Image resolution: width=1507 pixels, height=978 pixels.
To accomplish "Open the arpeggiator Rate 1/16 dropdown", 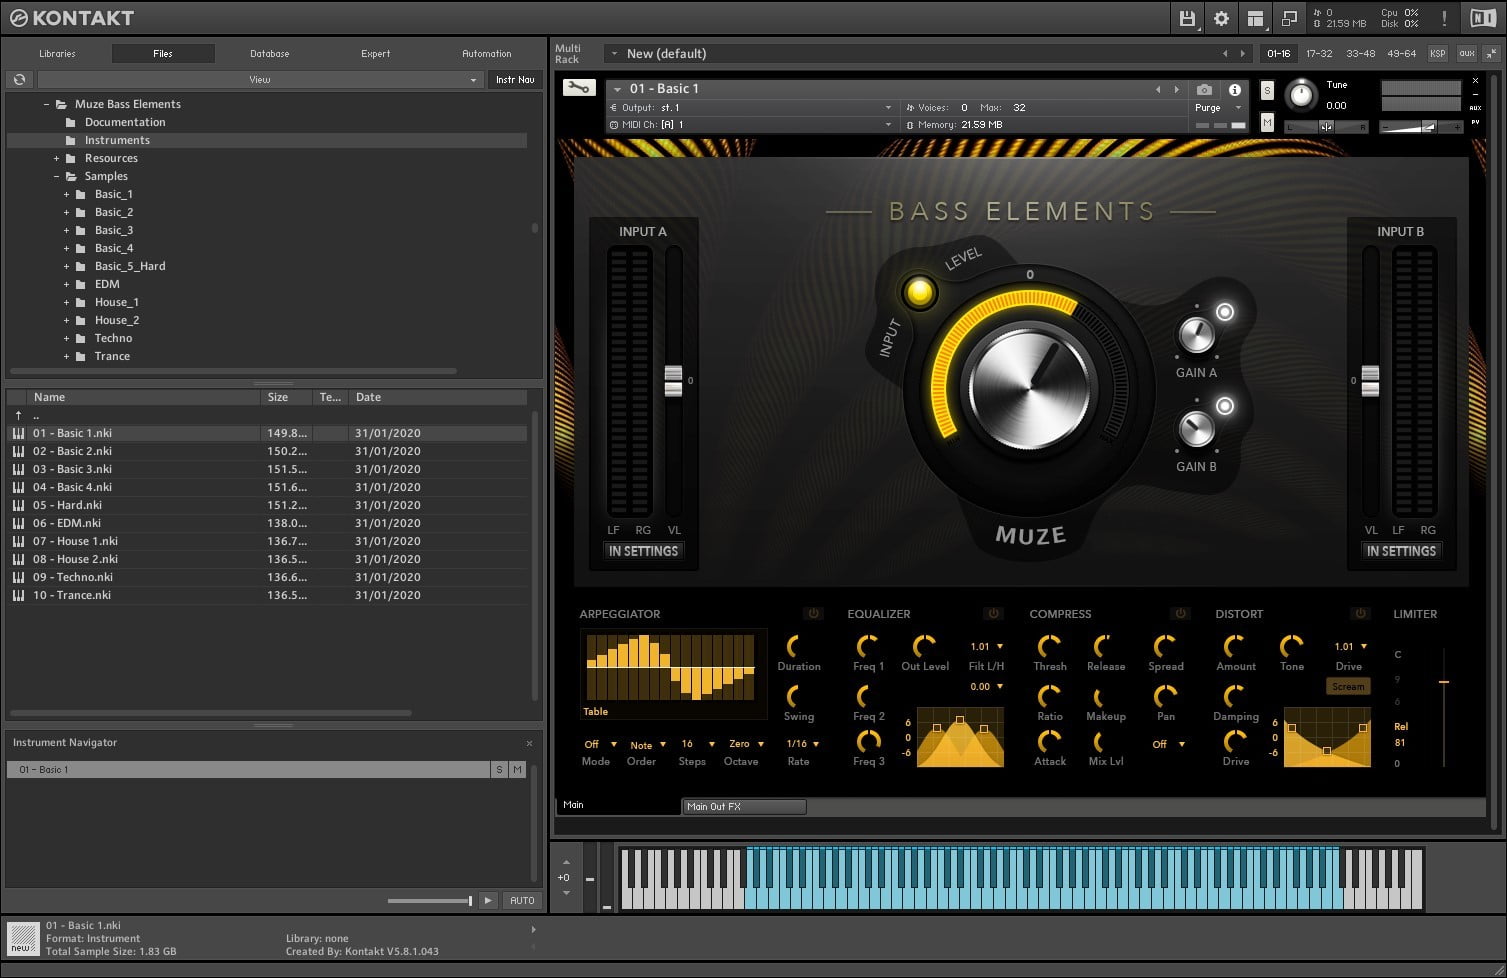I will [802, 744].
